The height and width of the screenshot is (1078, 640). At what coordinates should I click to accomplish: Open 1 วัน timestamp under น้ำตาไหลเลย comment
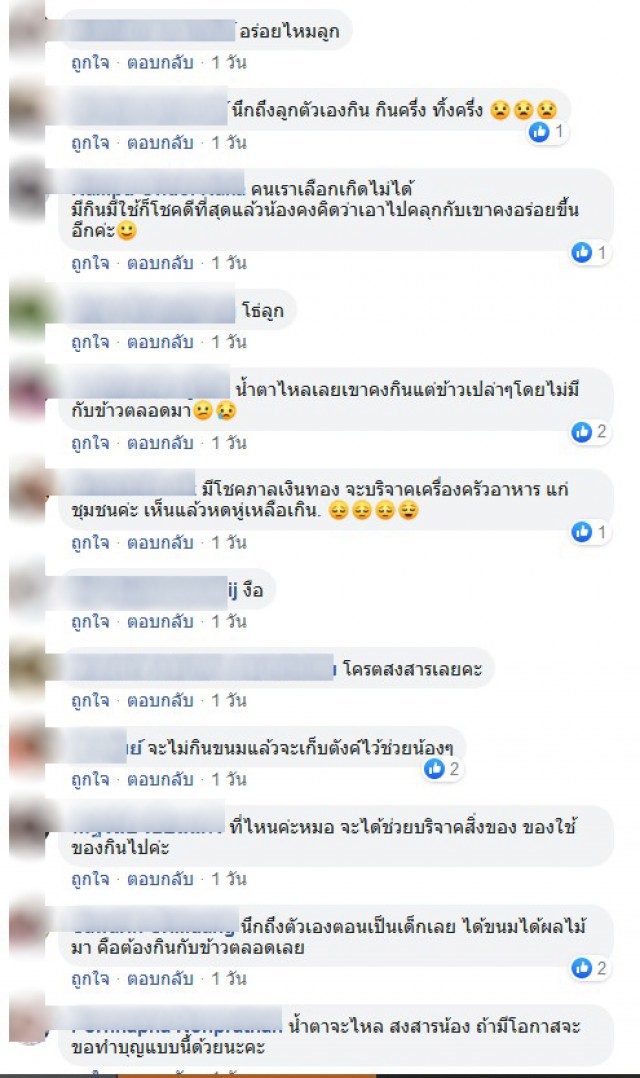click(229, 443)
